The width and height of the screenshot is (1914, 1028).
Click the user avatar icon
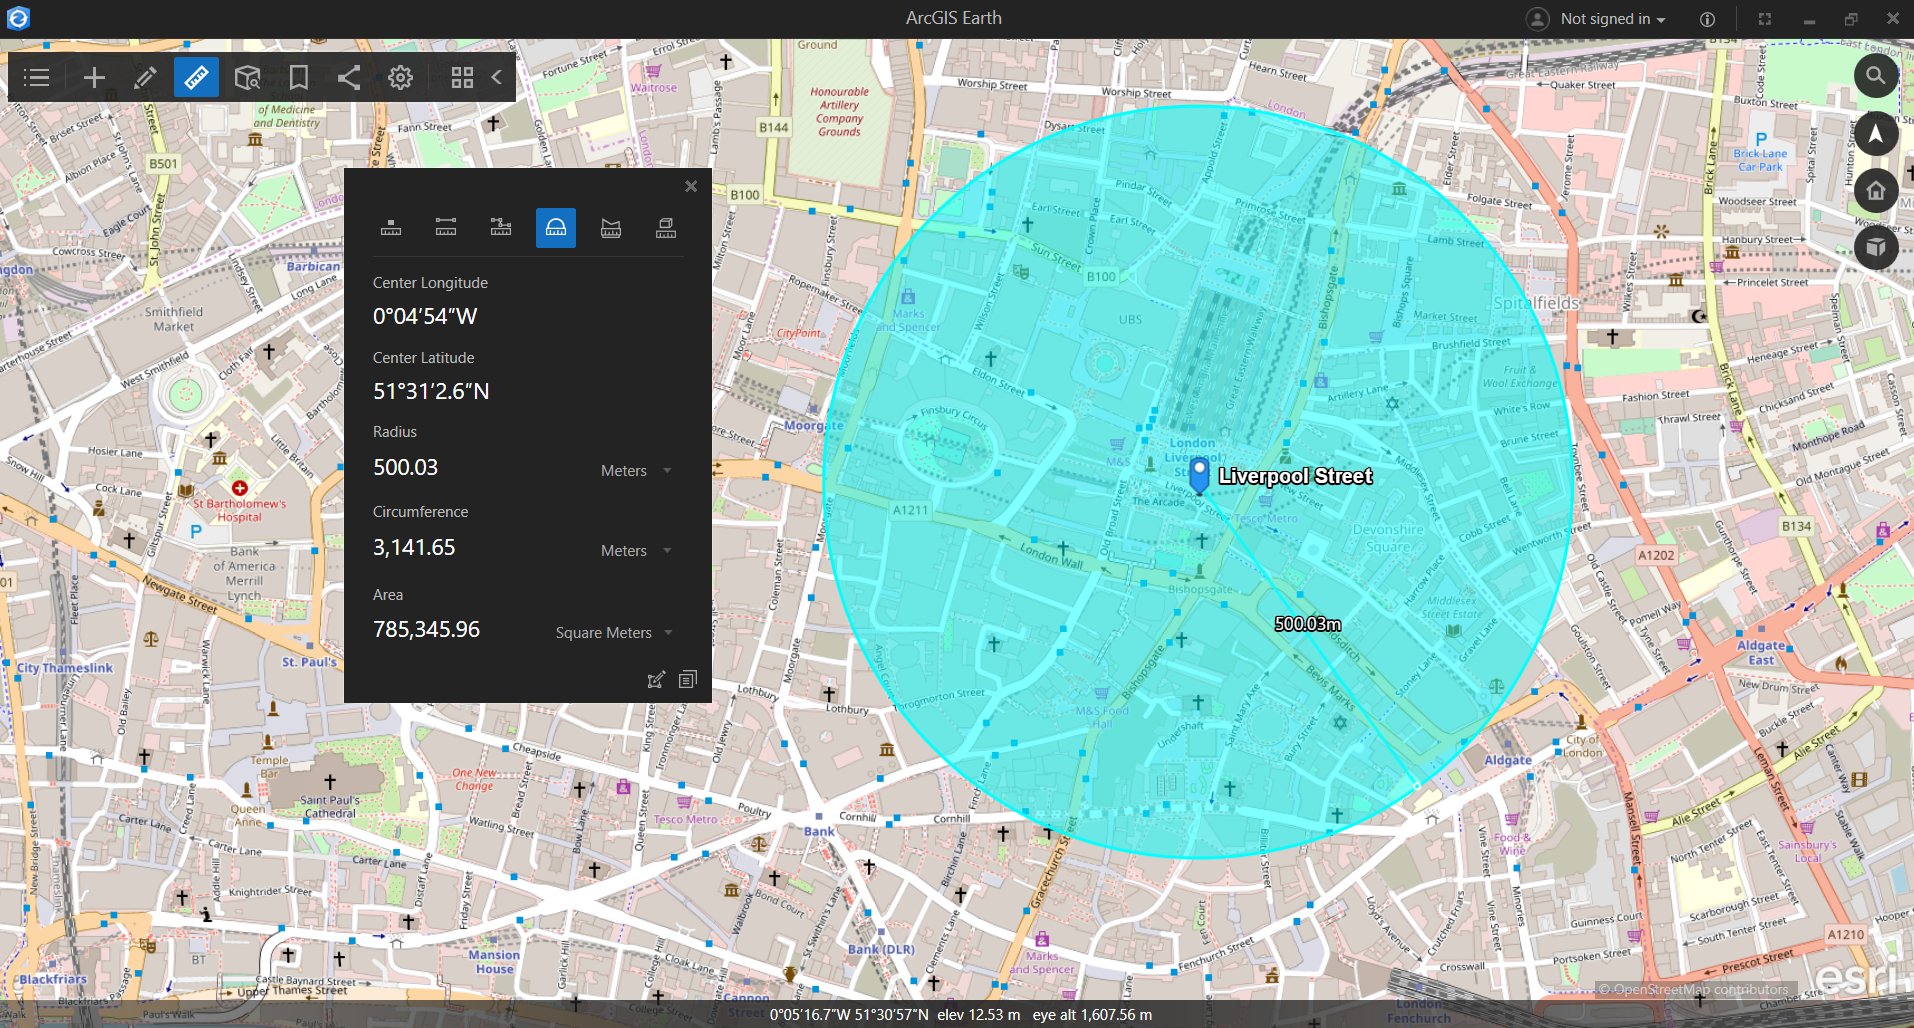(1537, 19)
